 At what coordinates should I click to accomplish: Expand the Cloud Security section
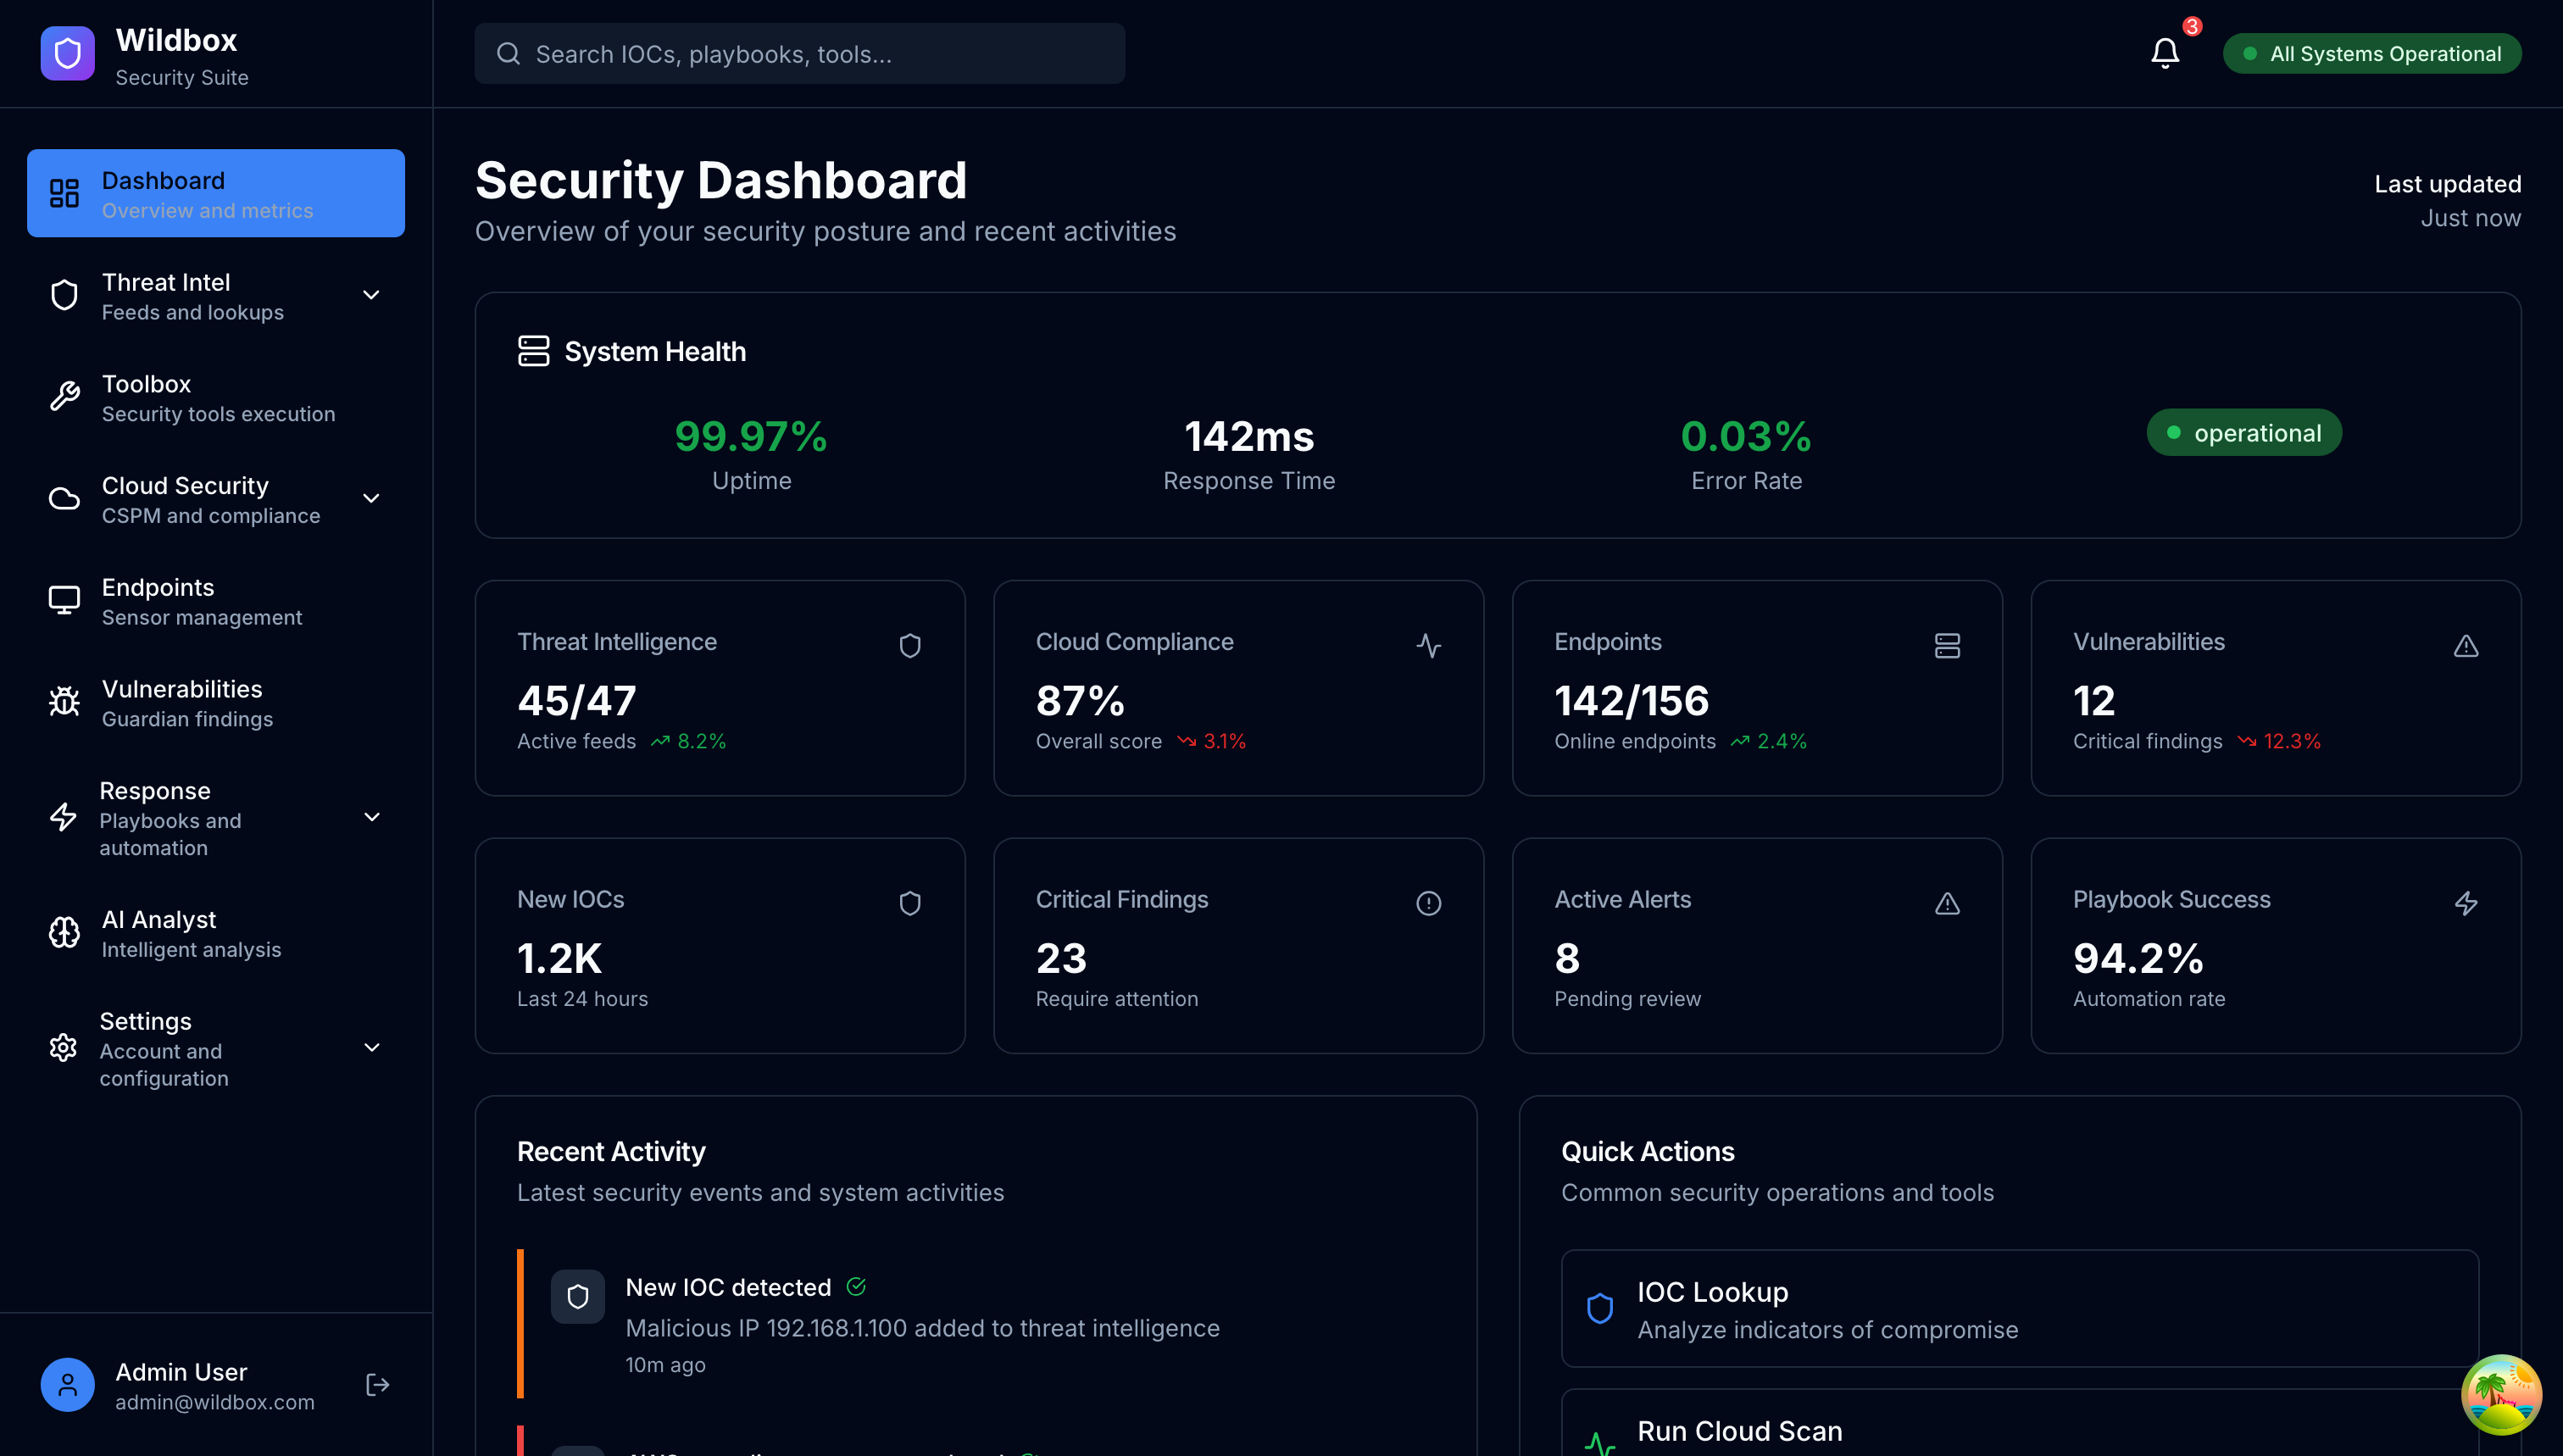click(371, 498)
